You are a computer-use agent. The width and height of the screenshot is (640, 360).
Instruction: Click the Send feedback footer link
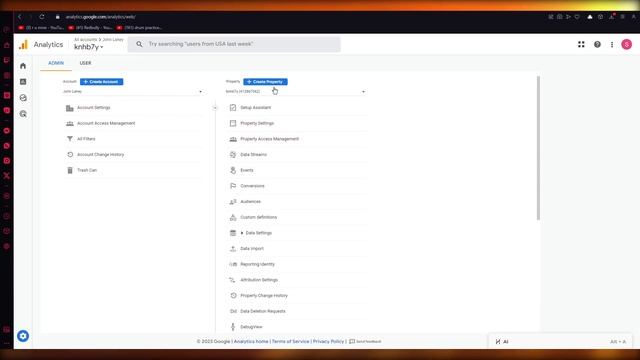pyautogui.click(x=365, y=341)
